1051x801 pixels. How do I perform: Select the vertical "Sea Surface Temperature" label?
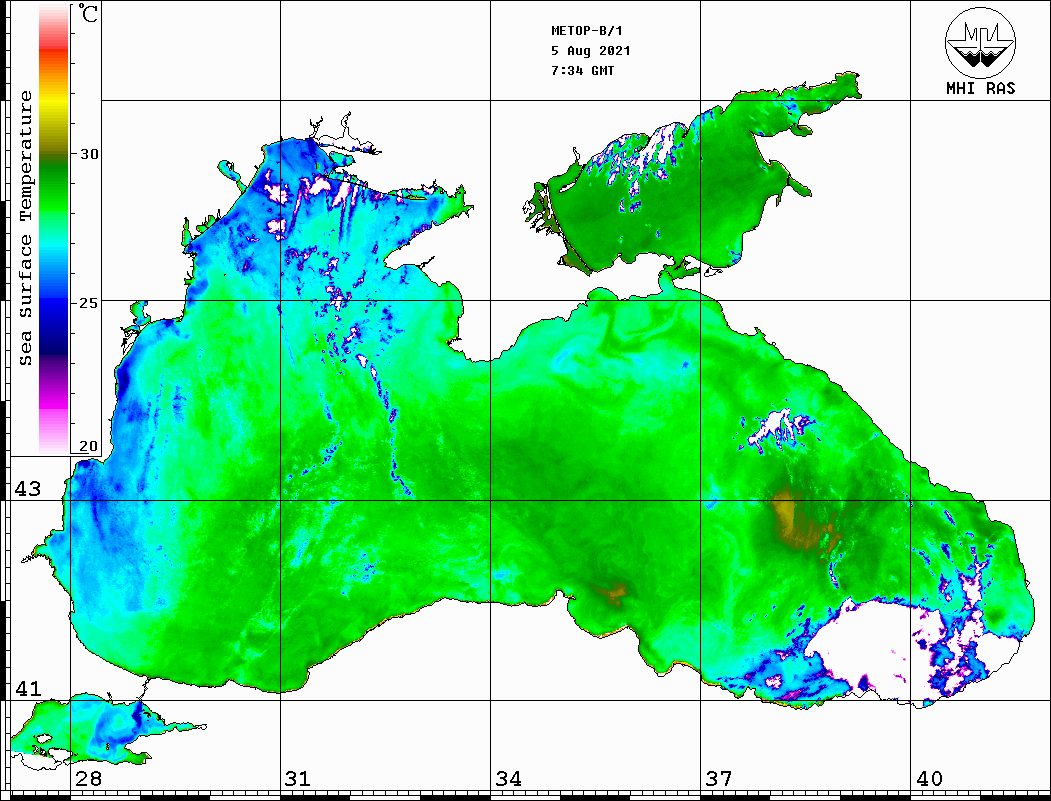[x=26, y=228]
